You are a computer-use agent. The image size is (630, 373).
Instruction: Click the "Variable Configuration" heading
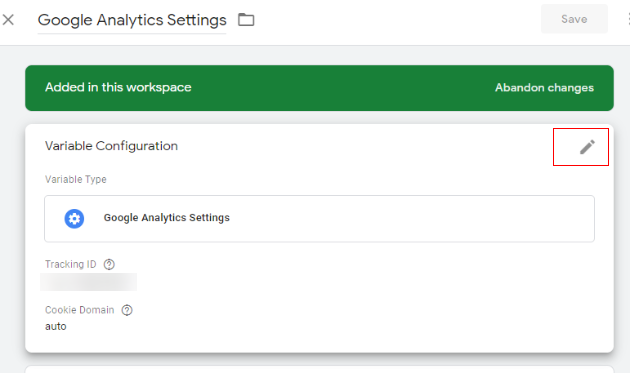pos(111,146)
